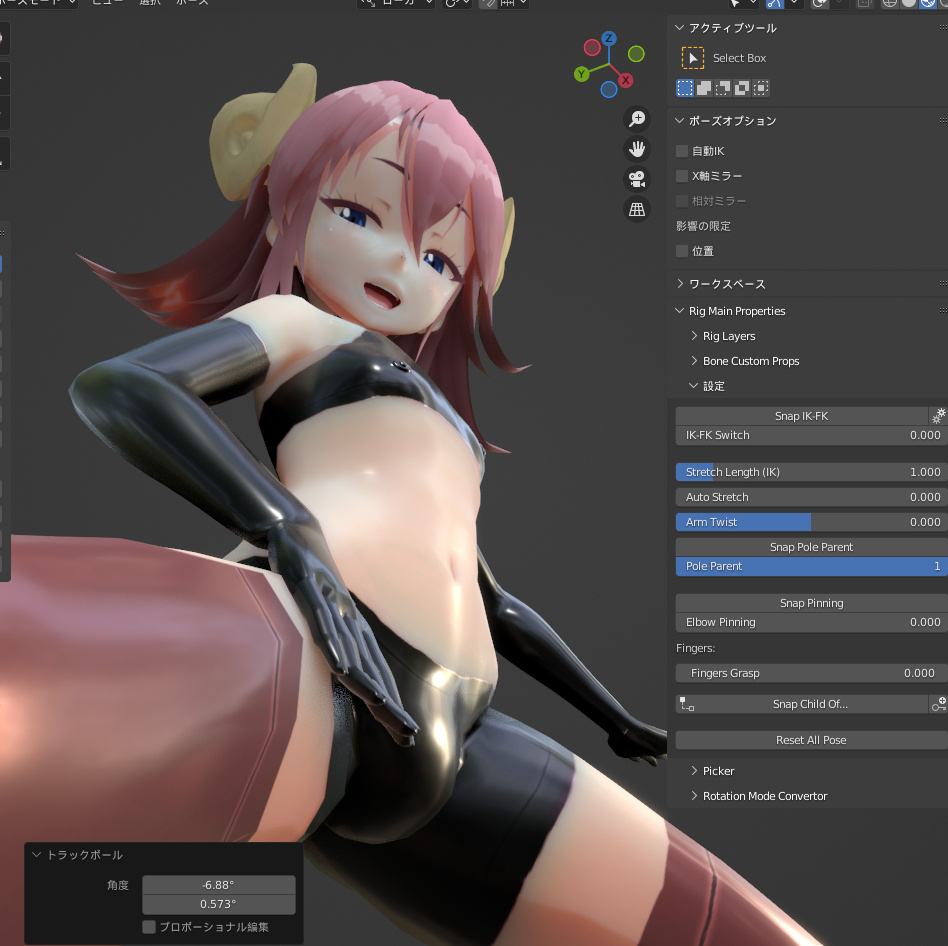This screenshot has height=946, width=948.
Task: Click the negative X red circle on gizmo
Action: [x=592, y=47]
